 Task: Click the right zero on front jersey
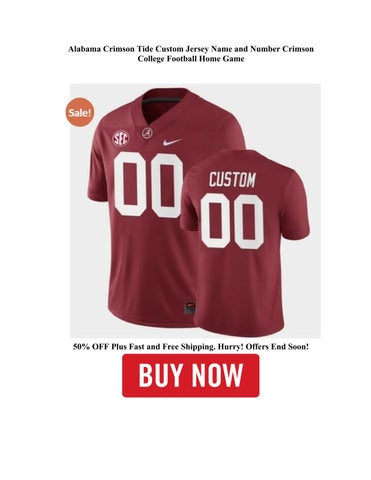[x=166, y=185]
